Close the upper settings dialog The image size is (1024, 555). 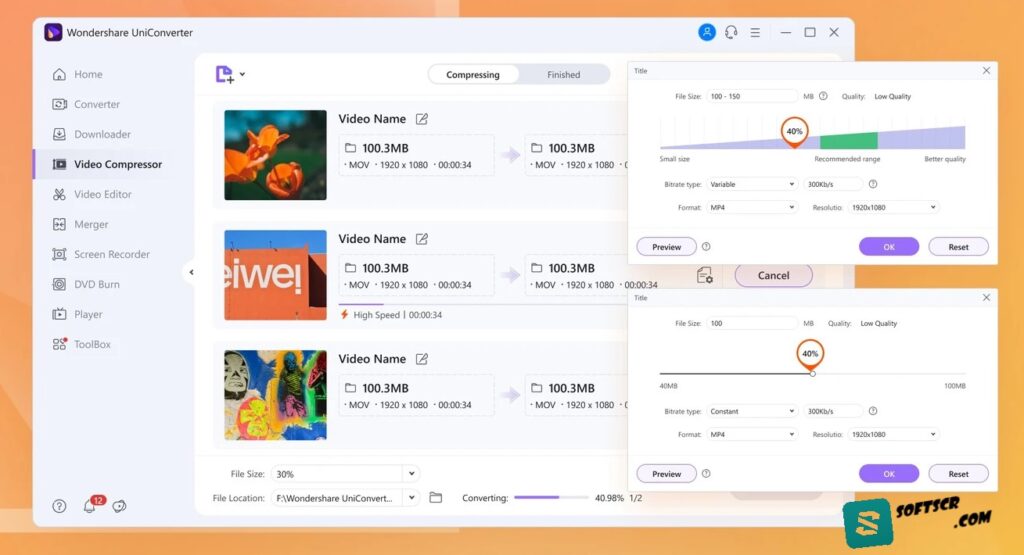[986, 71]
